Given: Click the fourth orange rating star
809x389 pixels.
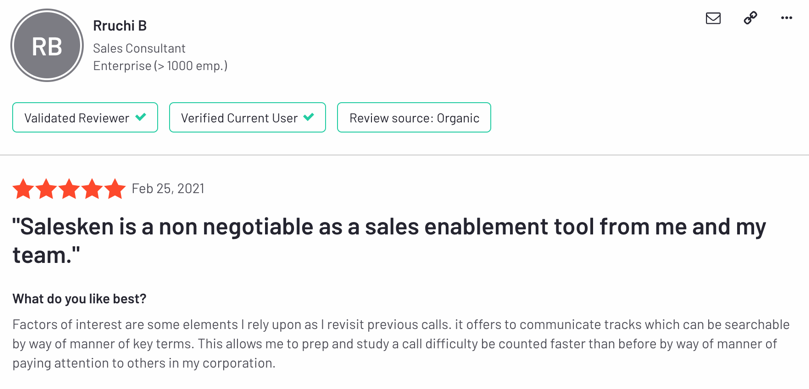Looking at the screenshot, I should pyautogui.click(x=92, y=189).
